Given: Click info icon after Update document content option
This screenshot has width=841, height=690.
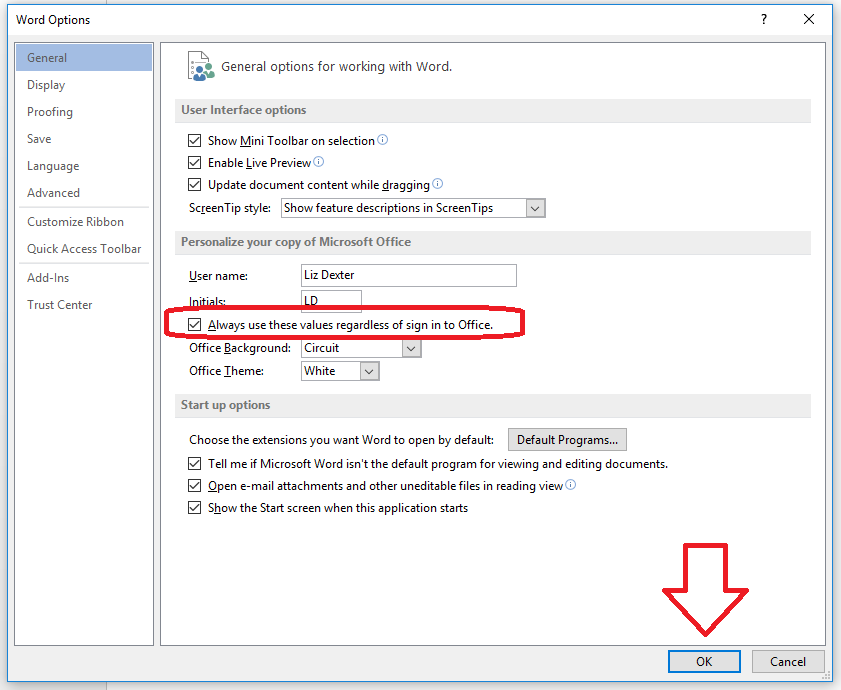Looking at the screenshot, I should pos(437,184).
